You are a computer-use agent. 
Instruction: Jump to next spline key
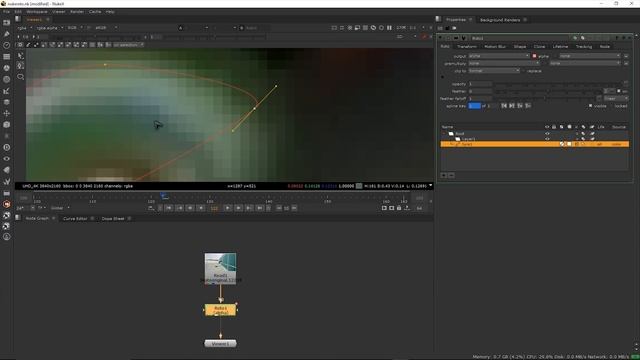click(512, 106)
